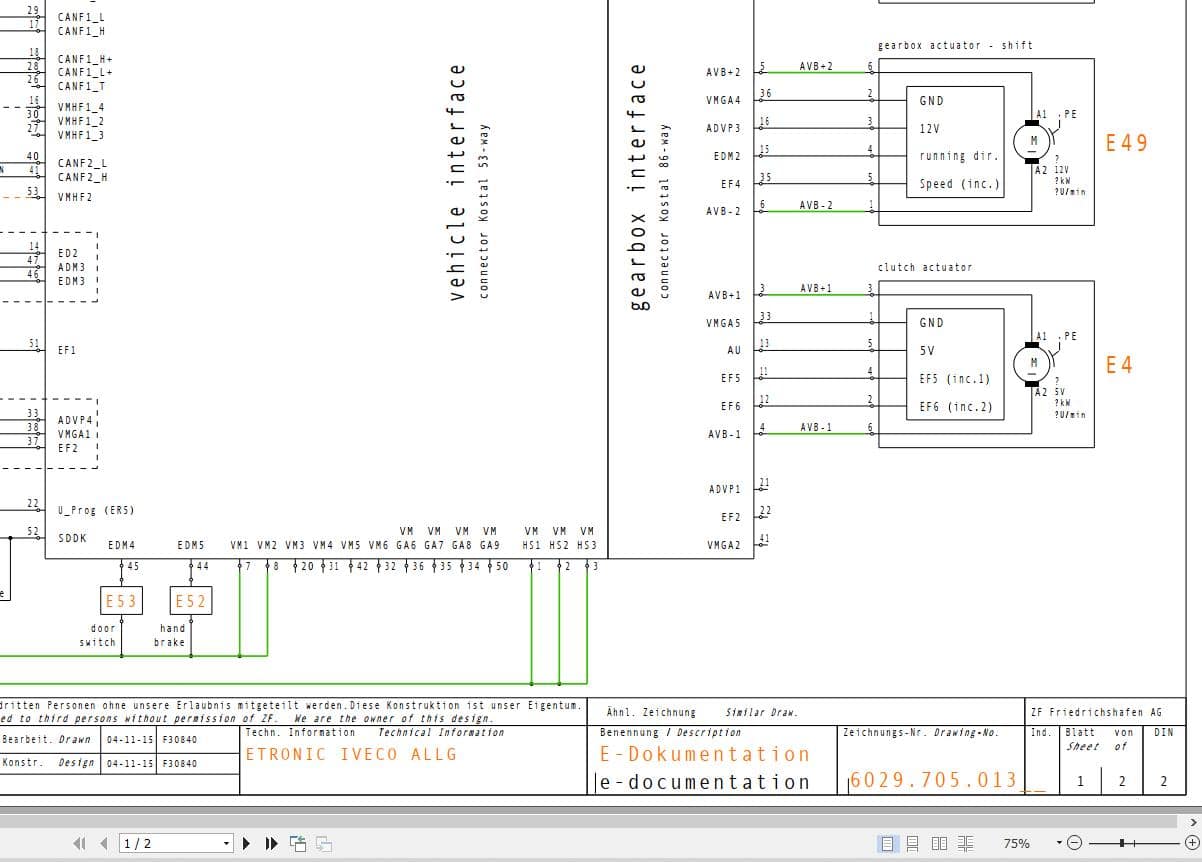This screenshot has width=1202, height=862.
Task: Click the go to next view icon
Action: pyautogui.click(x=323, y=844)
